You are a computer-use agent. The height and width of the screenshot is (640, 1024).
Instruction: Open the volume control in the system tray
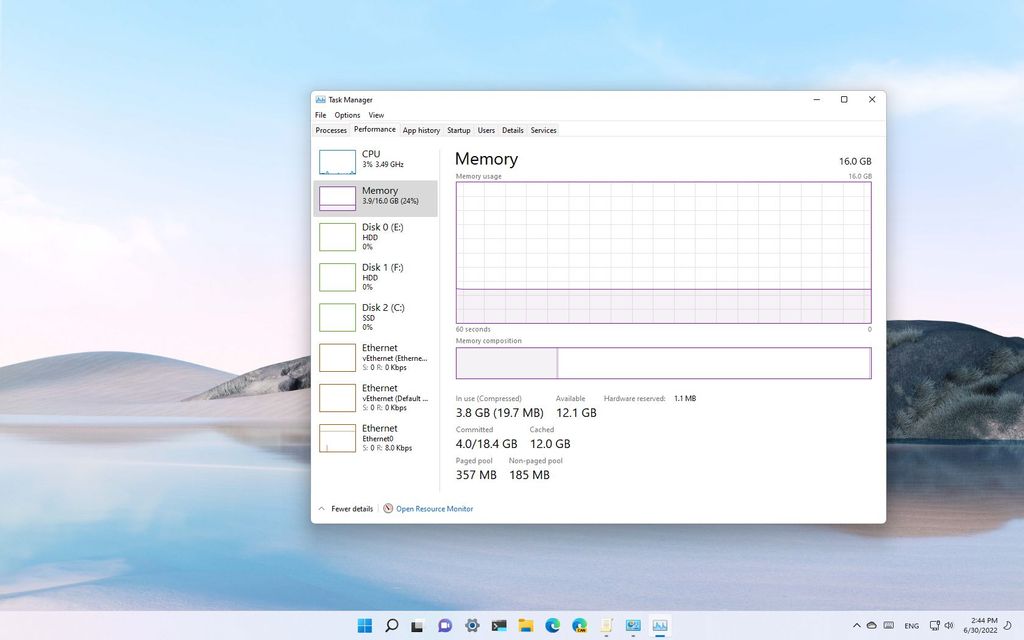(x=948, y=625)
